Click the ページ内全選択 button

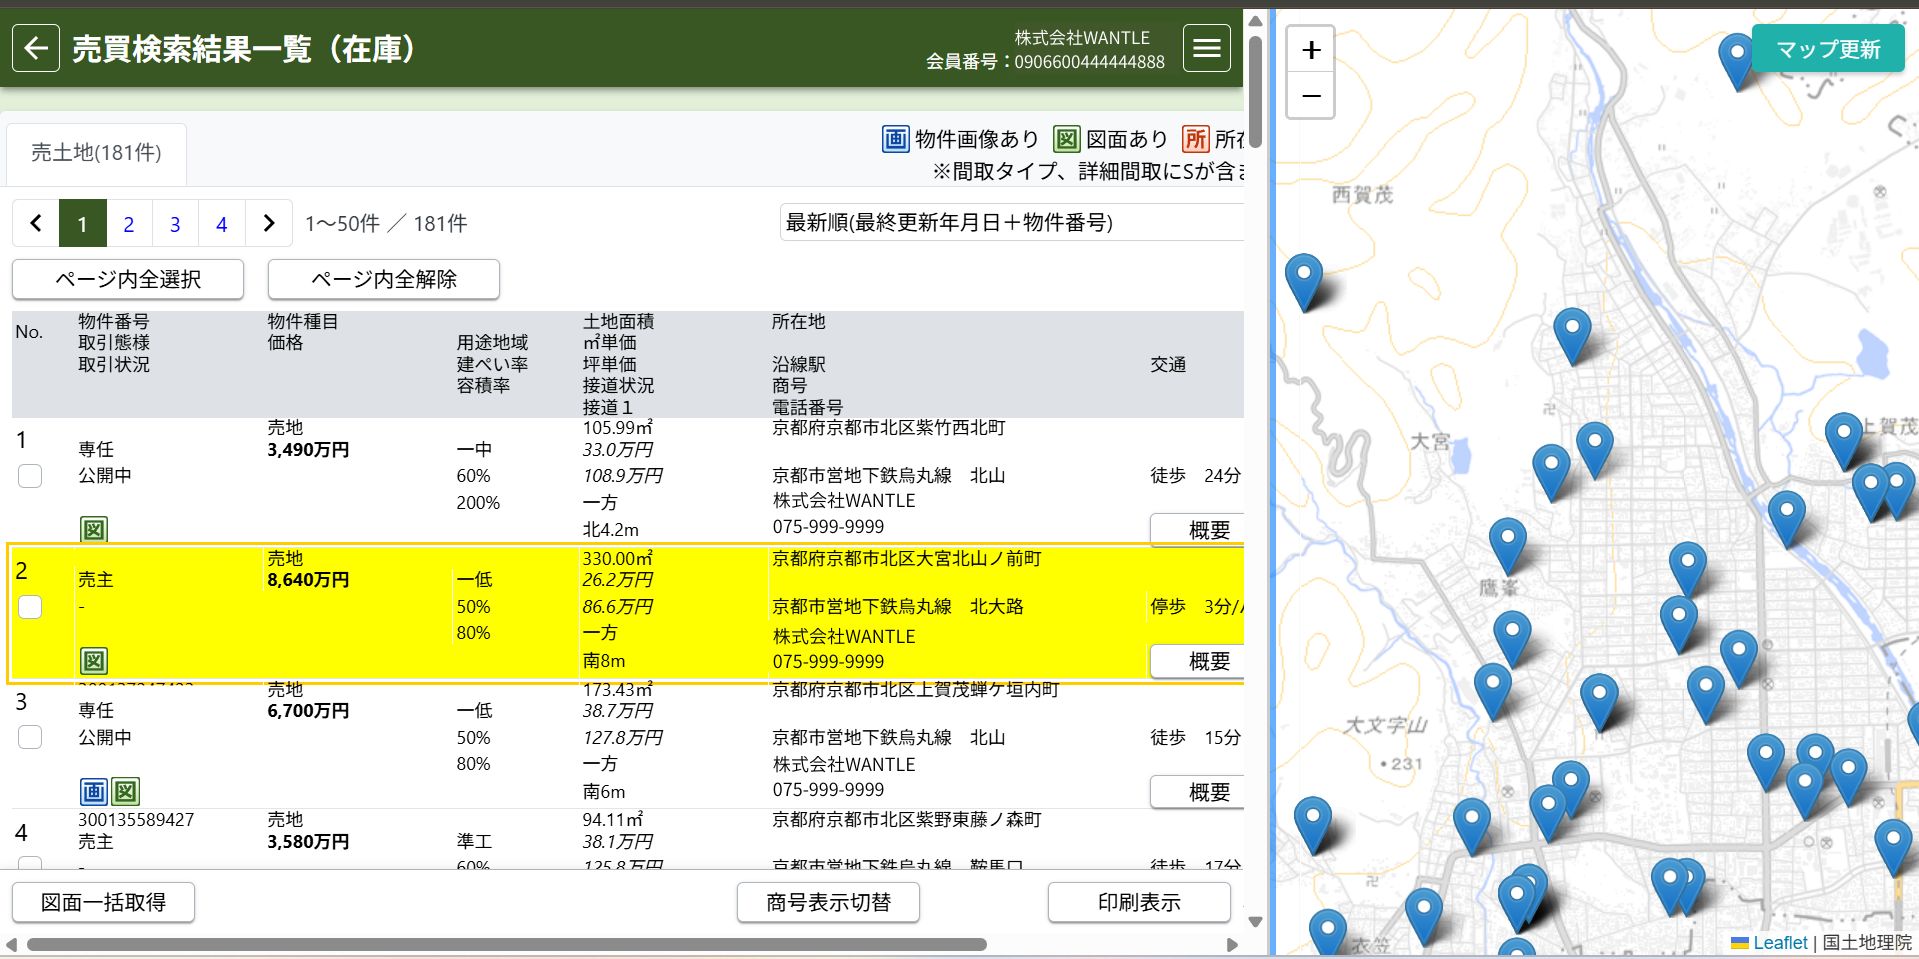[127, 279]
